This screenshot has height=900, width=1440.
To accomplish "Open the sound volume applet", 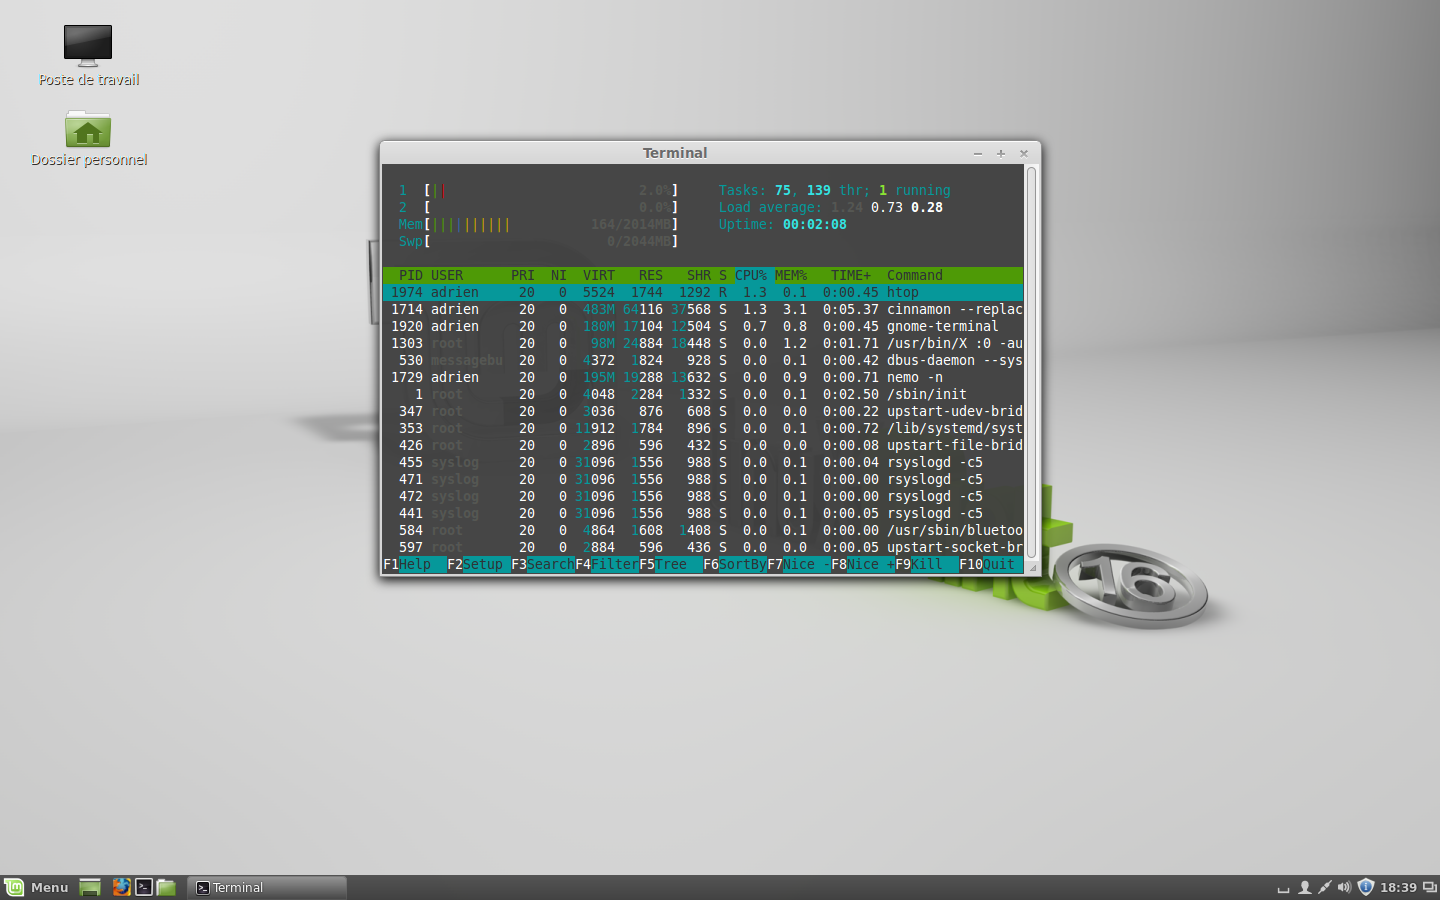I will 1344,887.
